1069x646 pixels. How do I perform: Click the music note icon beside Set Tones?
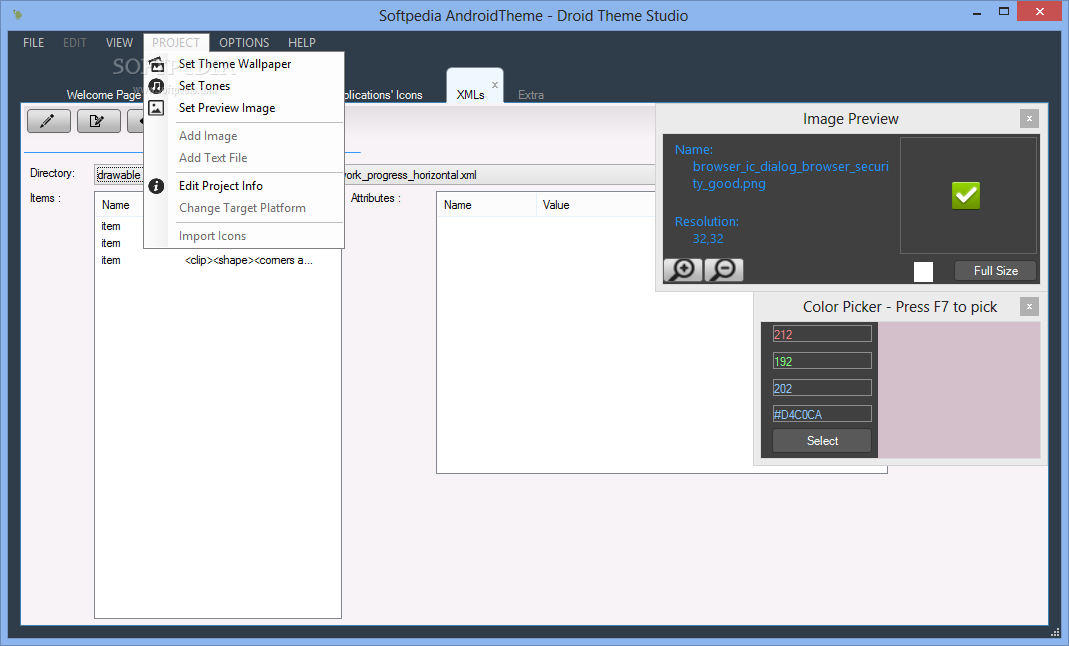pos(156,86)
